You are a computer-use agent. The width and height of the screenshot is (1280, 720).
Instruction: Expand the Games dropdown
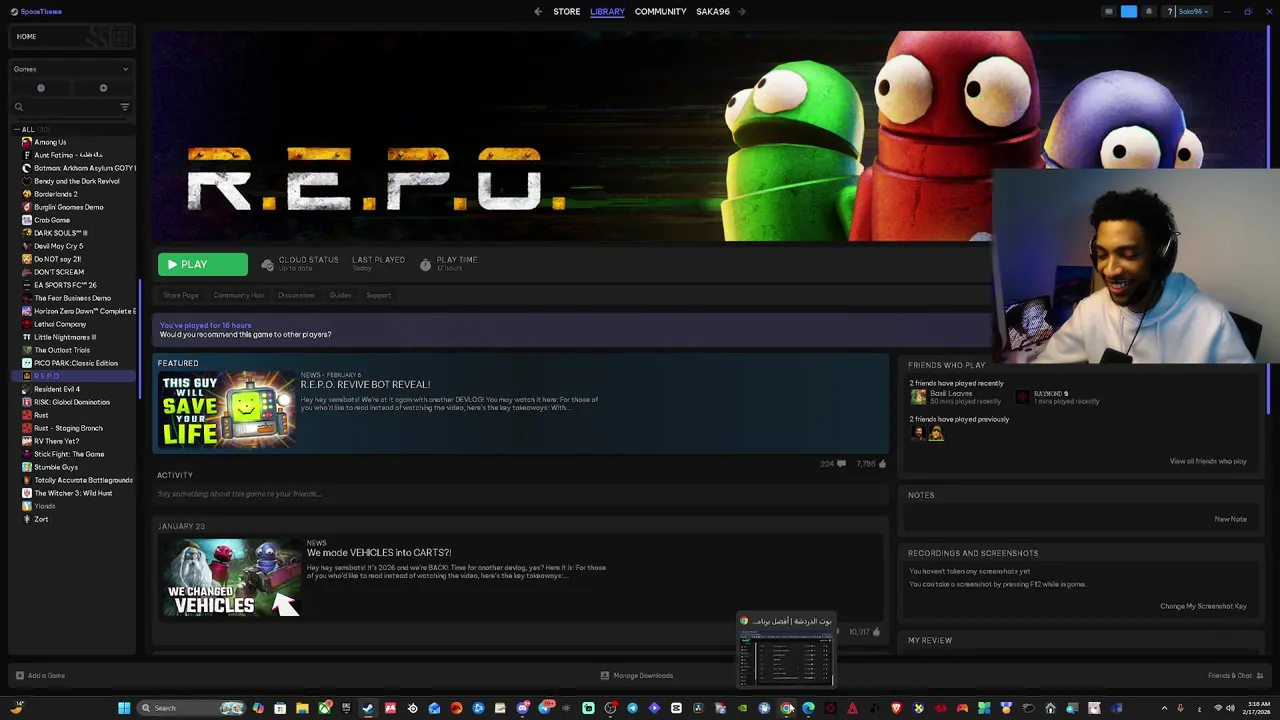coord(70,69)
